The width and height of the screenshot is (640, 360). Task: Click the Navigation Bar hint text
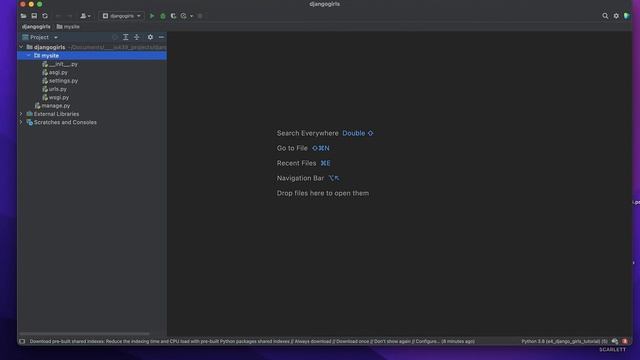coord(300,178)
